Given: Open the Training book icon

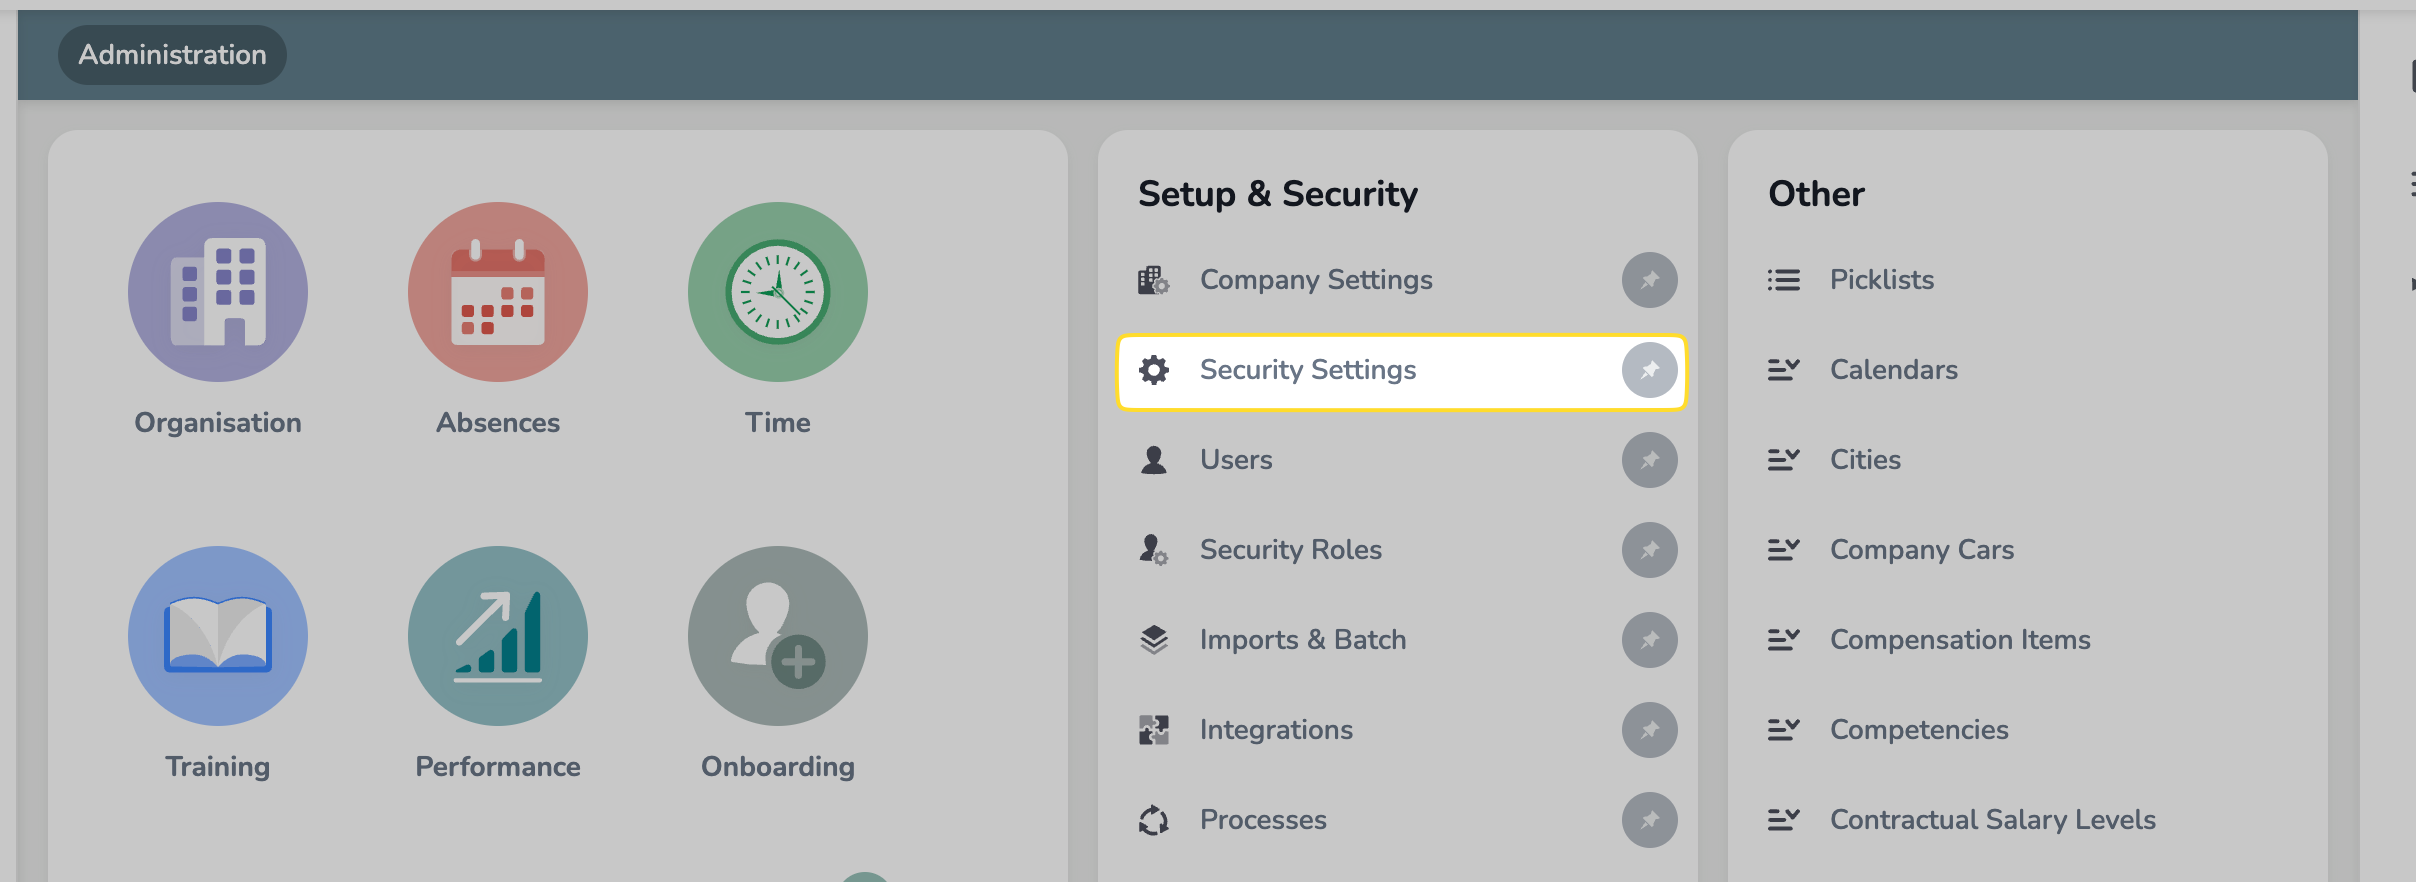Looking at the screenshot, I should coord(218,636).
